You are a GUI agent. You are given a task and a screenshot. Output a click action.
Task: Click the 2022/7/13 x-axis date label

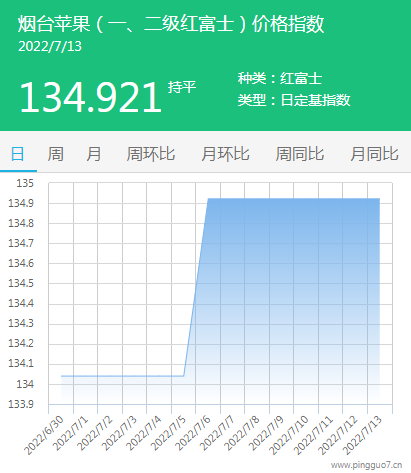click(x=361, y=435)
